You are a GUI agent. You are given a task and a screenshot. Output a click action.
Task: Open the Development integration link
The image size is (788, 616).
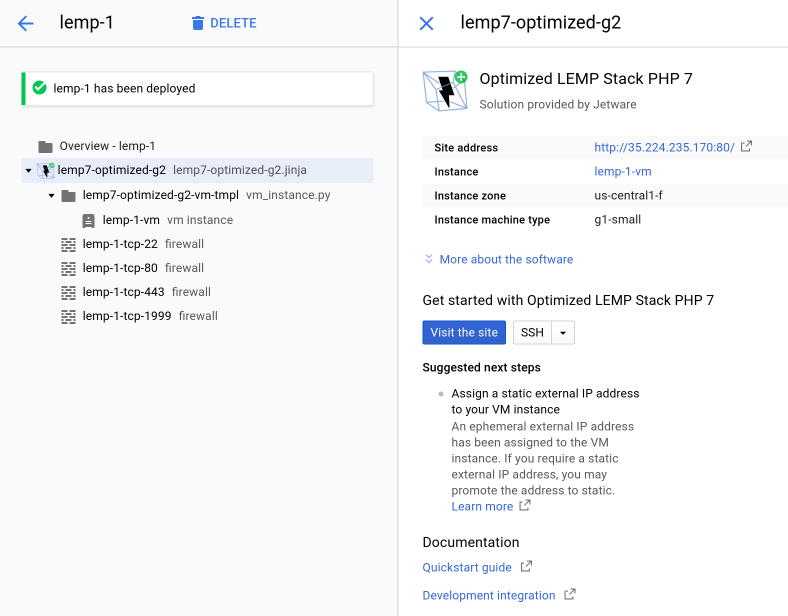click(x=489, y=595)
